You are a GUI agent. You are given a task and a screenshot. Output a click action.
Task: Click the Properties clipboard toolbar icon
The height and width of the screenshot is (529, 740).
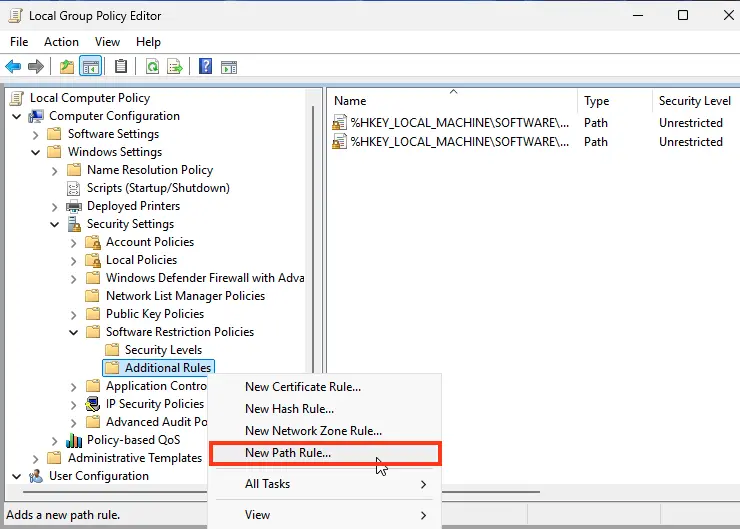tap(121, 67)
